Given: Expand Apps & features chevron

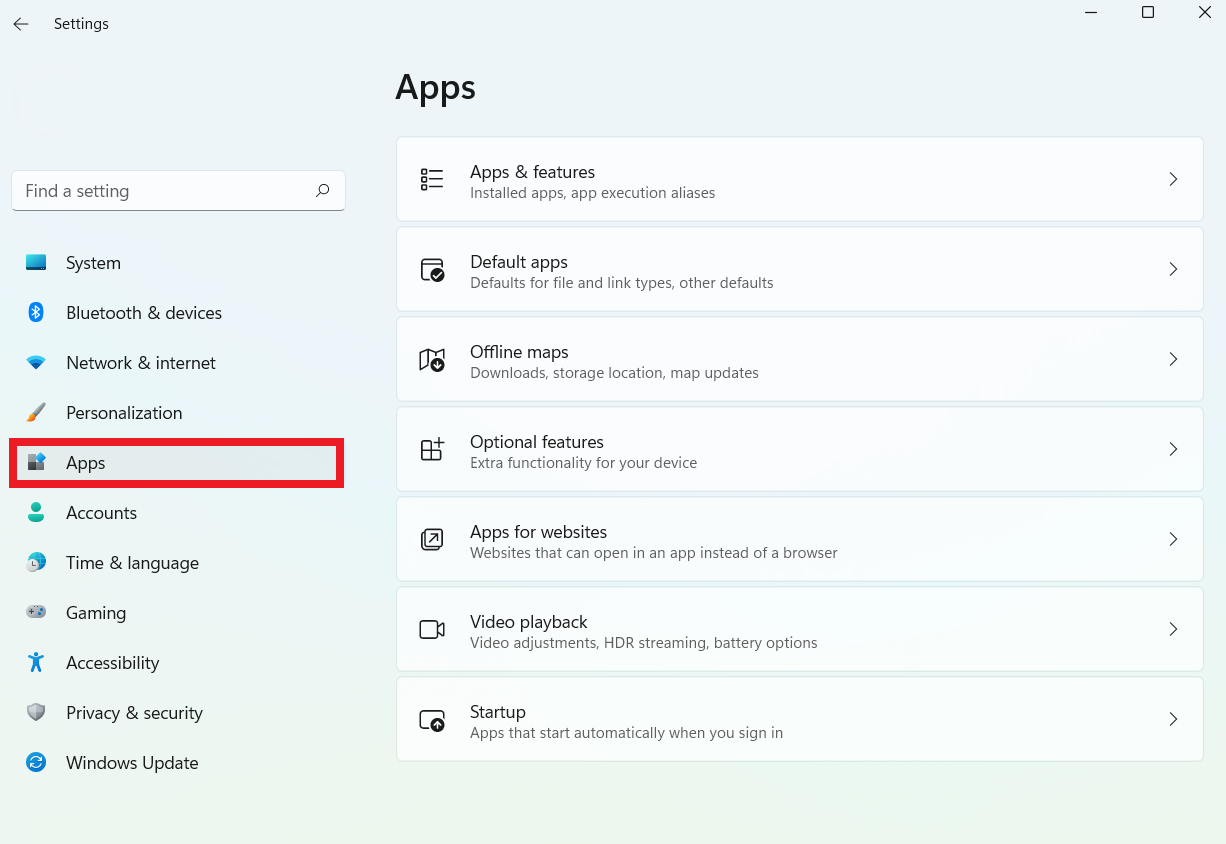Looking at the screenshot, I should click(x=1174, y=179).
